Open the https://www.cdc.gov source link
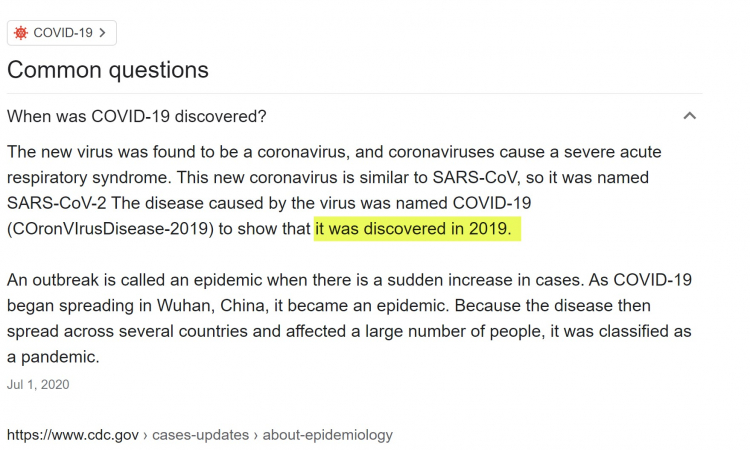The height and width of the screenshot is (450, 750). pyautogui.click(x=73, y=435)
